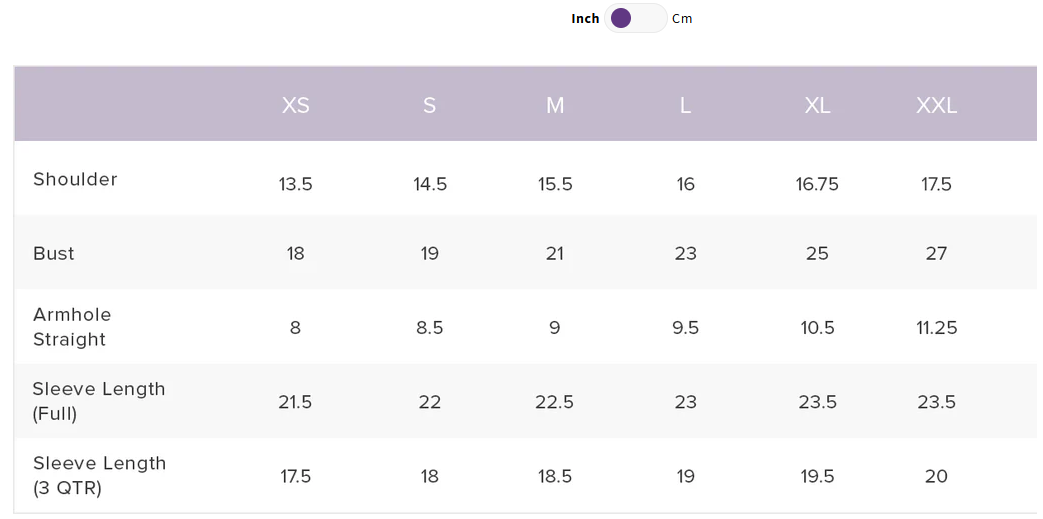
Task: Select the Bust row label
Action: [x=54, y=254]
